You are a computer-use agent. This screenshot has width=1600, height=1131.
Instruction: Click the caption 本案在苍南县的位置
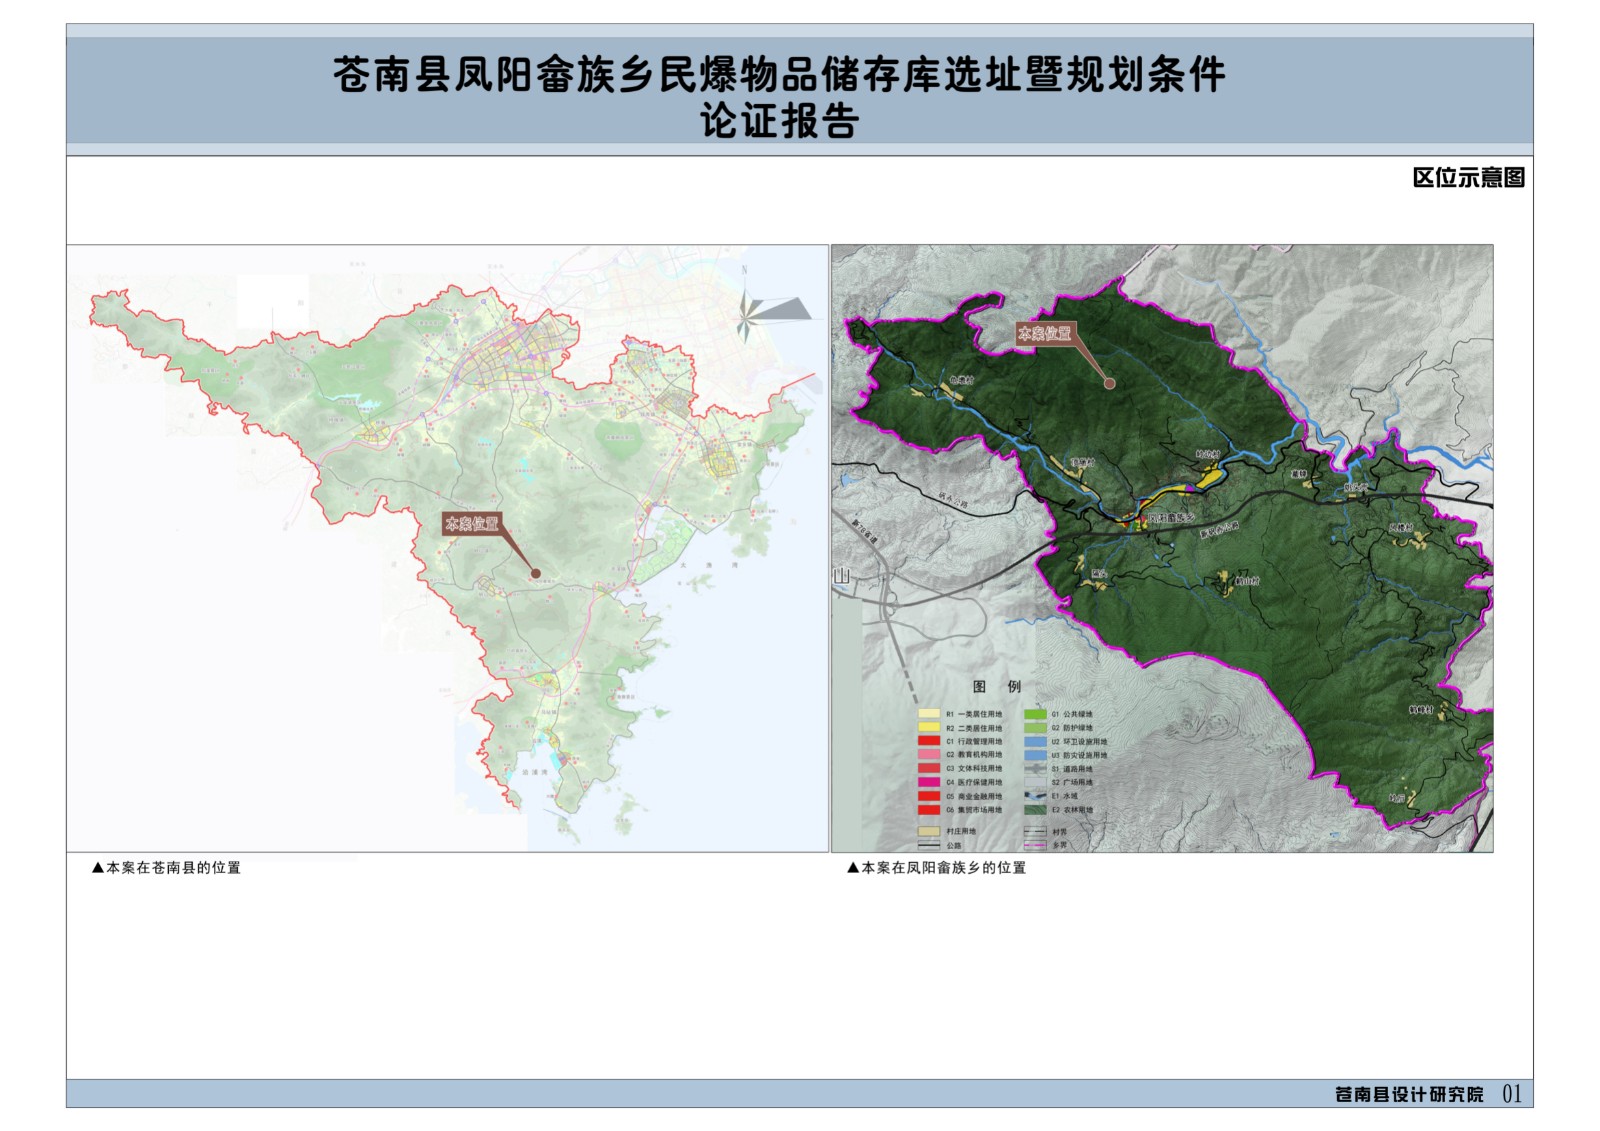tap(166, 868)
